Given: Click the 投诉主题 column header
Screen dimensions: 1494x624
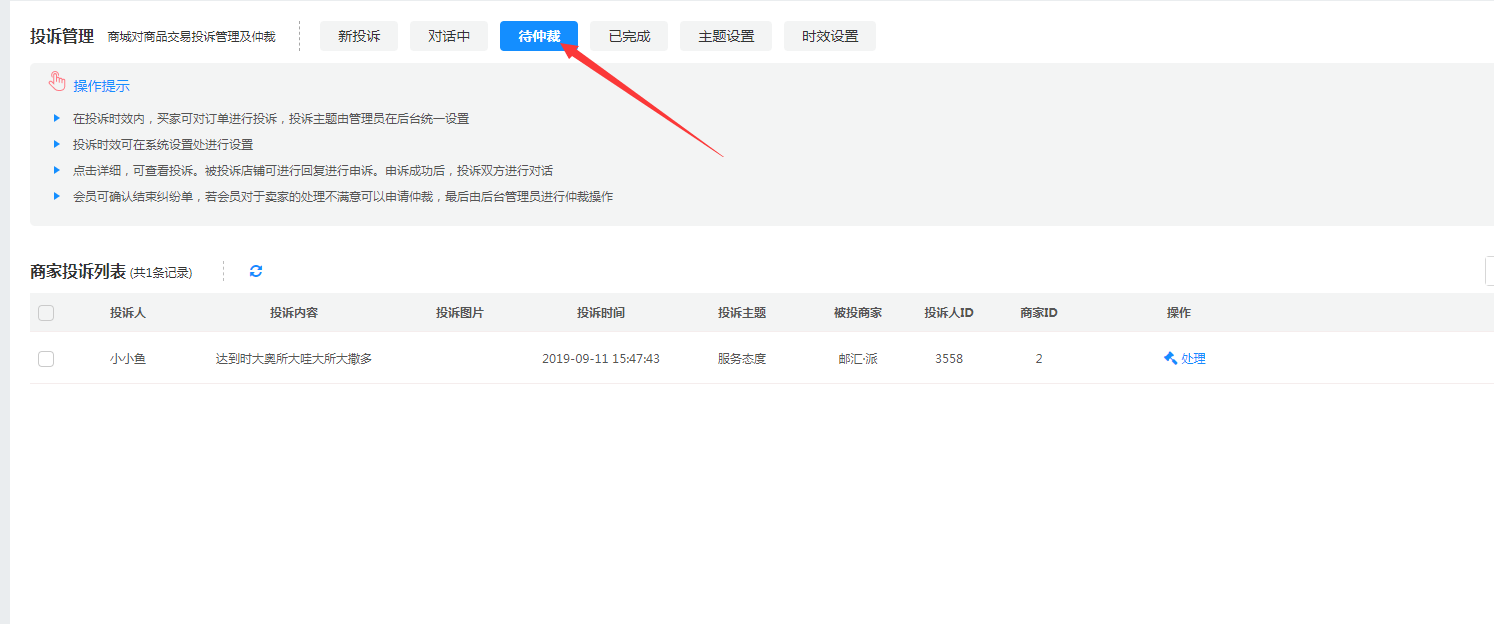Looking at the screenshot, I should (x=741, y=313).
